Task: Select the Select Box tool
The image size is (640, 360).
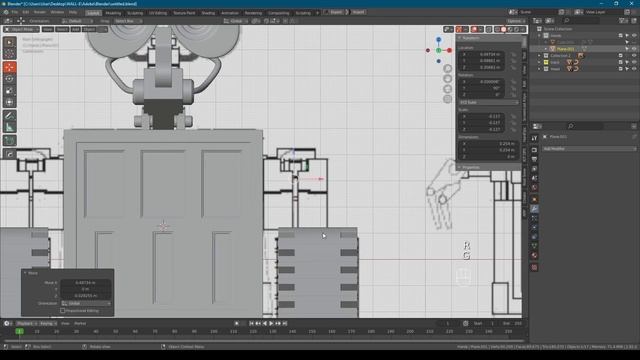Action: pos(10,42)
